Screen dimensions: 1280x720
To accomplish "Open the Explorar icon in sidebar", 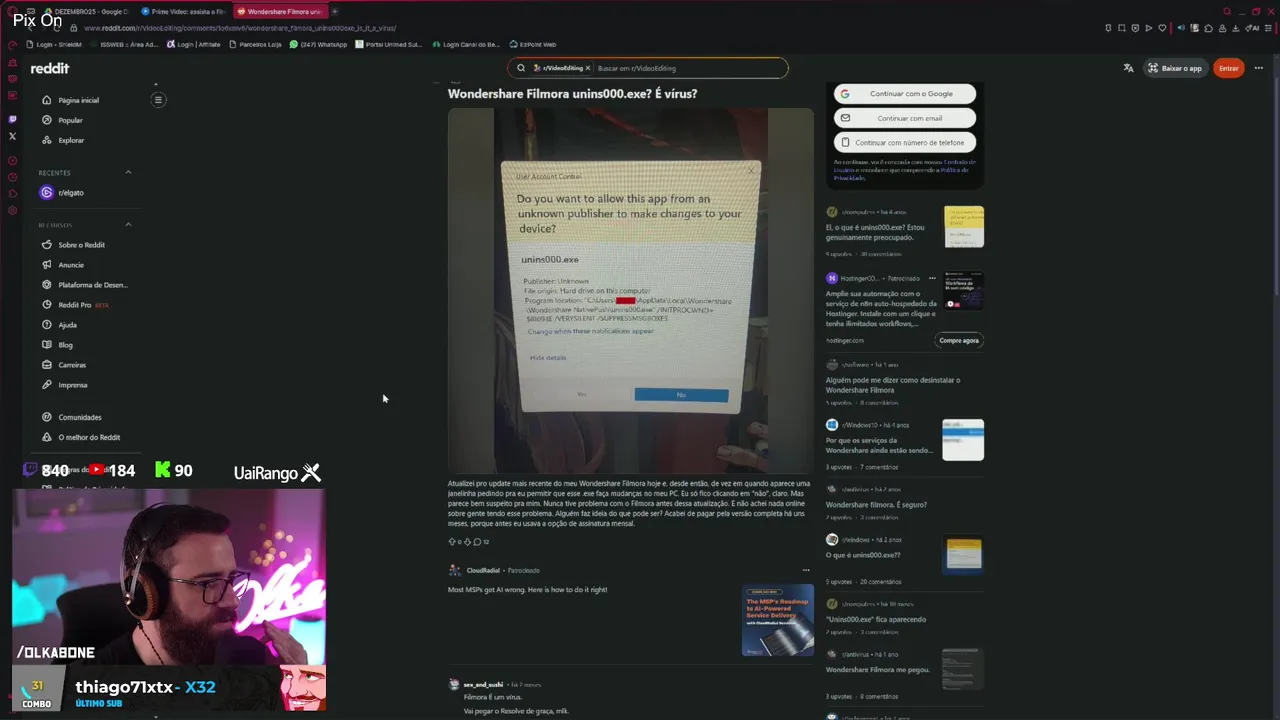I will pyautogui.click(x=47, y=140).
